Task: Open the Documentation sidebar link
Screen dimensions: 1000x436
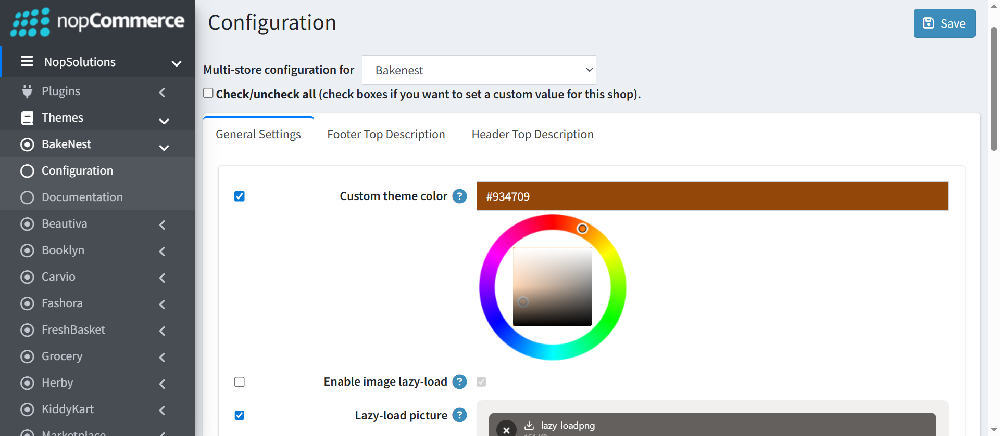Action: pos(82,197)
